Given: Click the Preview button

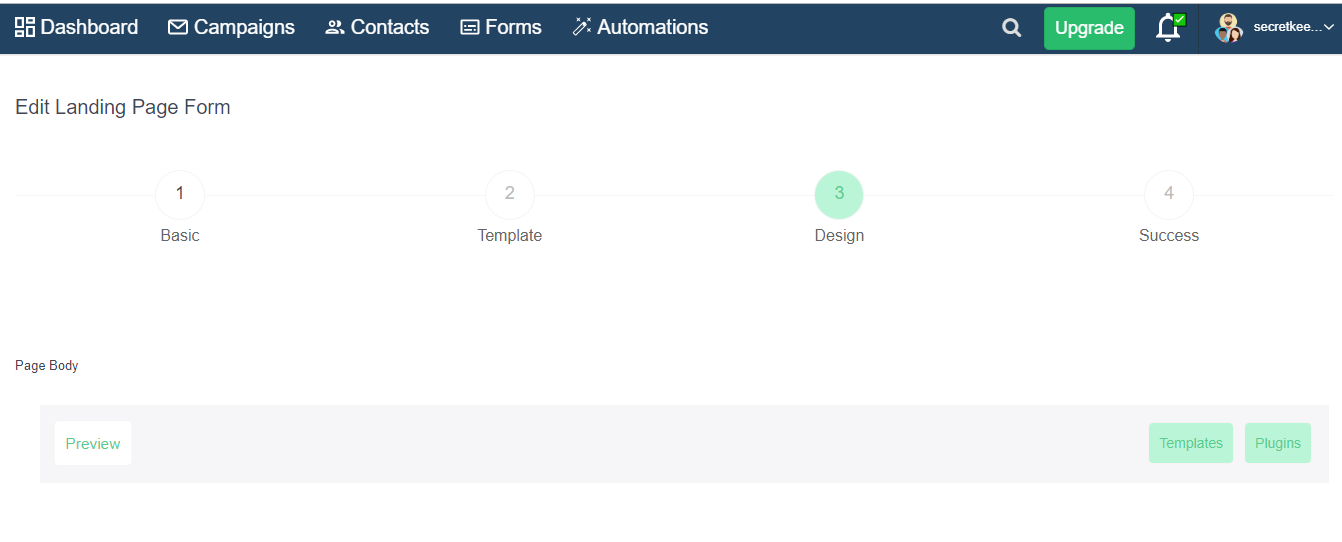Looking at the screenshot, I should coord(93,443).
